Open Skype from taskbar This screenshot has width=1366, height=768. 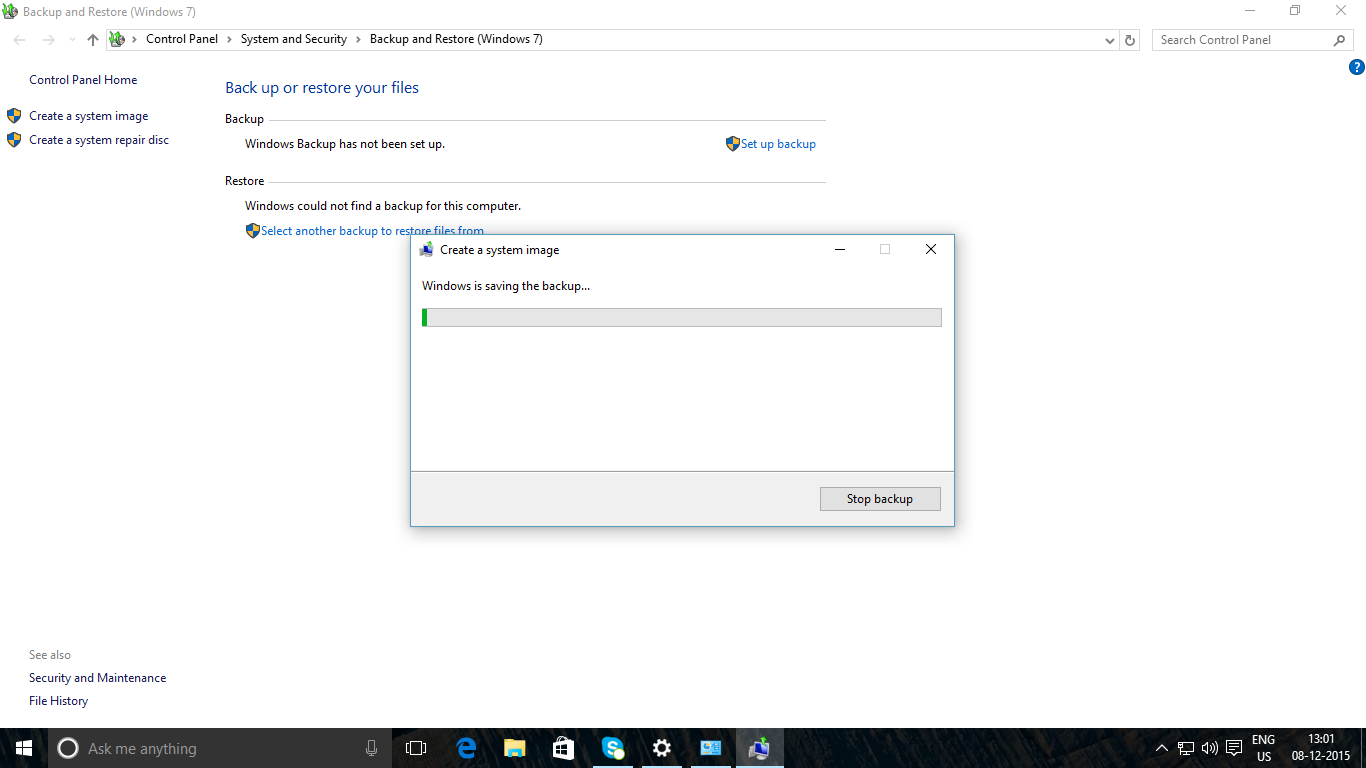(x=613, y=748)
